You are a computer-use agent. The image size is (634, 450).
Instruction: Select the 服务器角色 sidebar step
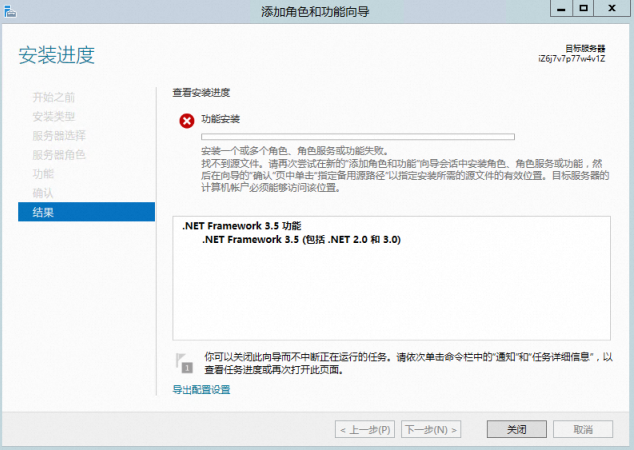tap(59, 154)
